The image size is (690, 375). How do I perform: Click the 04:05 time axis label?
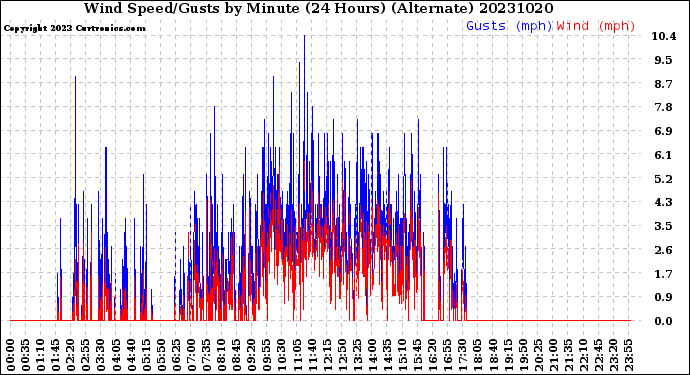pos(116,354)
